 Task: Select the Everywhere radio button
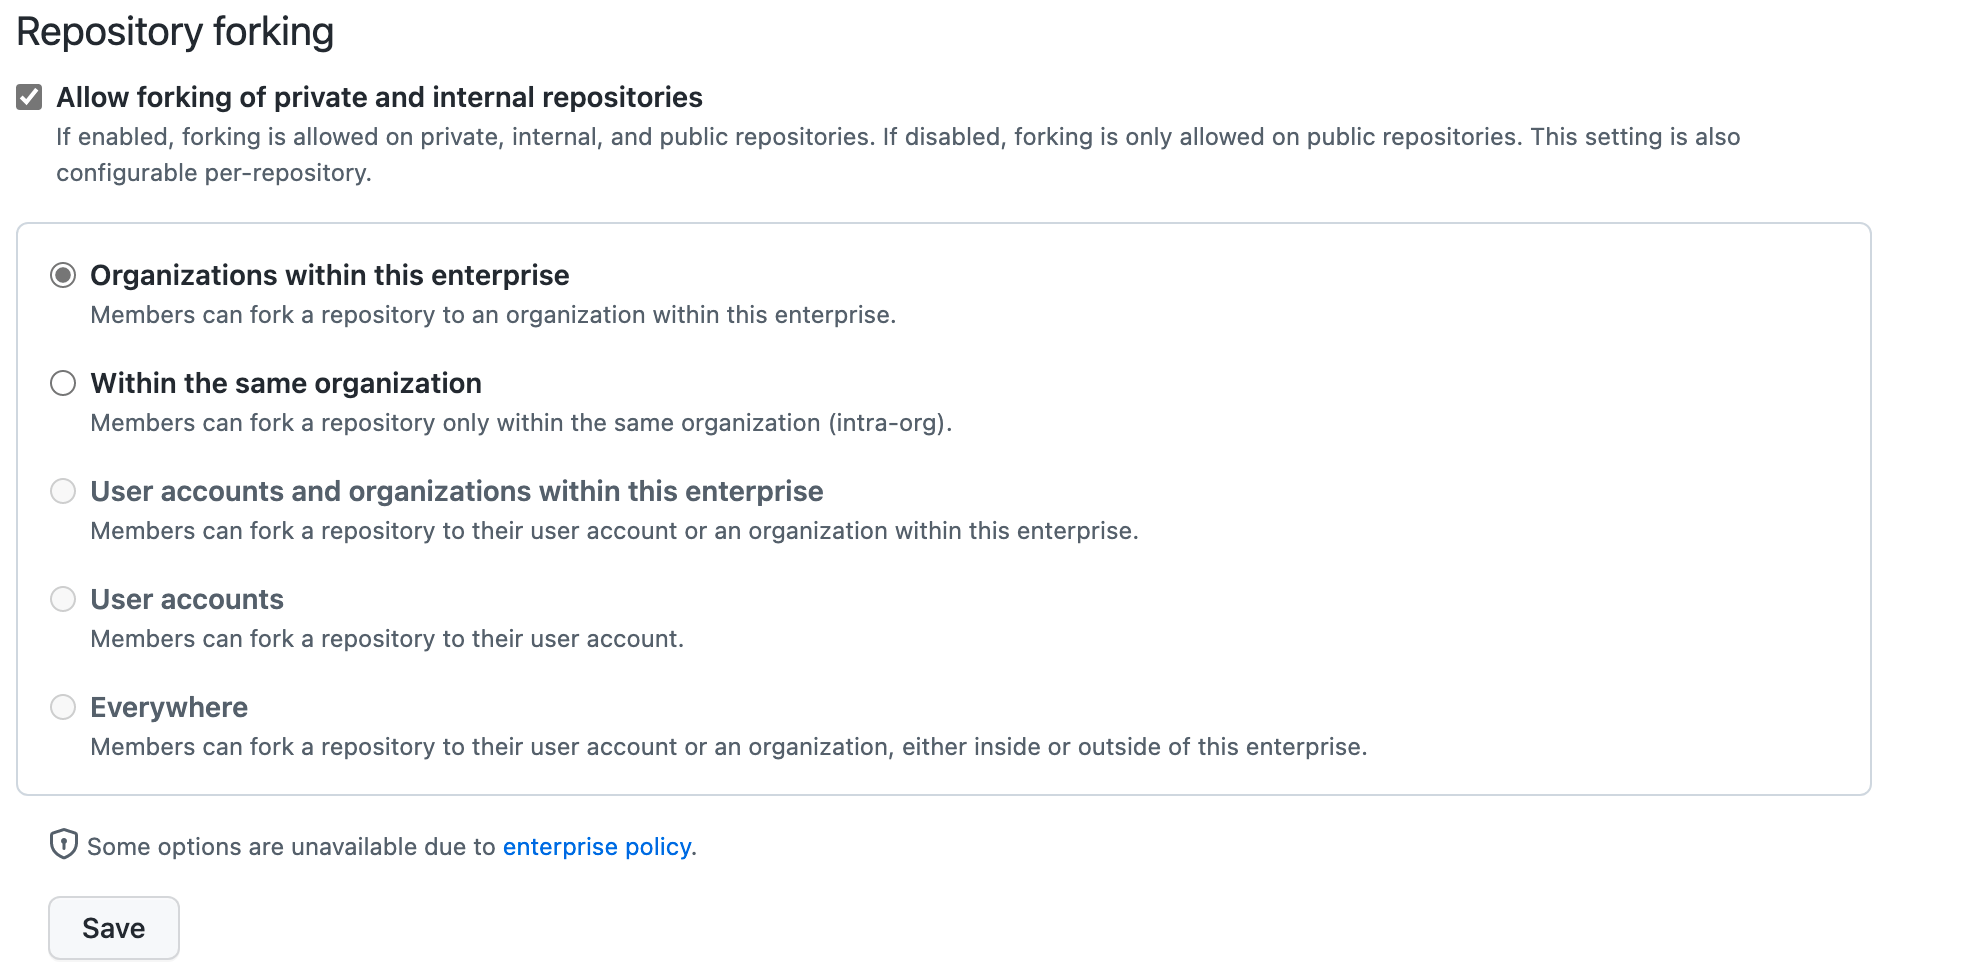coord(63,707)
